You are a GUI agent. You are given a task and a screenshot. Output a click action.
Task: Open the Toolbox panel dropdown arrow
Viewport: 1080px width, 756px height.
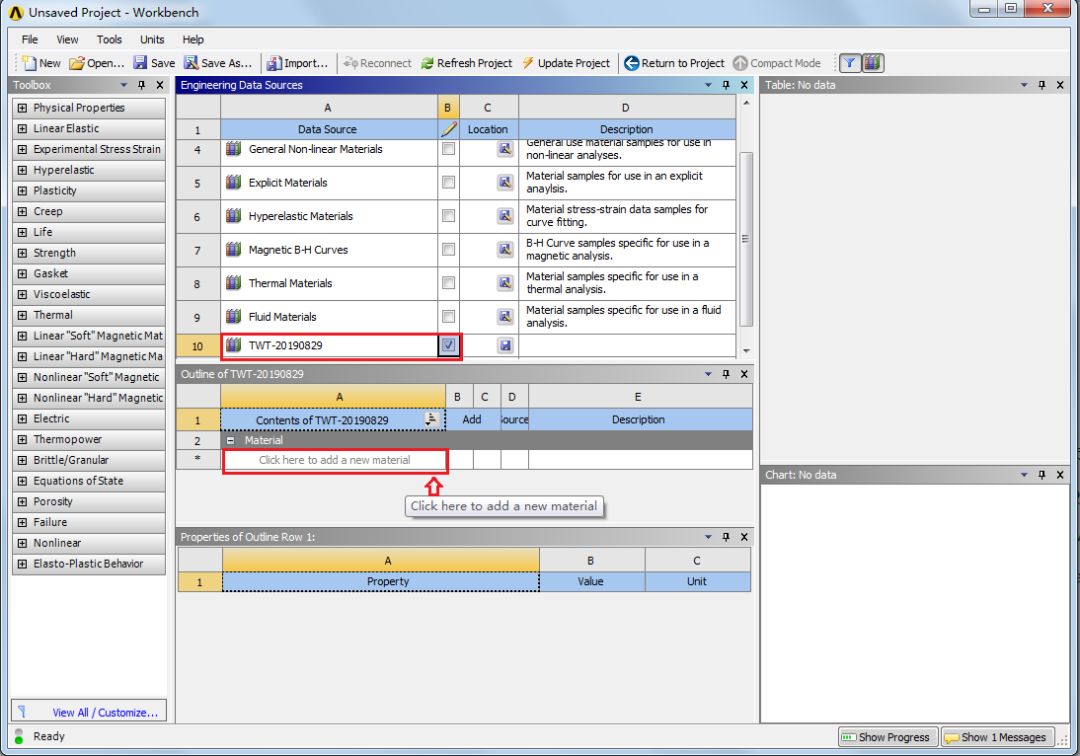[x=124, y=85]
